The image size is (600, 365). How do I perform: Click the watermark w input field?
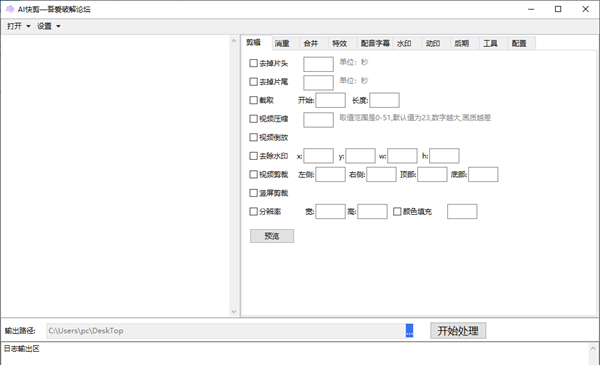pyautogui.click(x=402, y=156)
